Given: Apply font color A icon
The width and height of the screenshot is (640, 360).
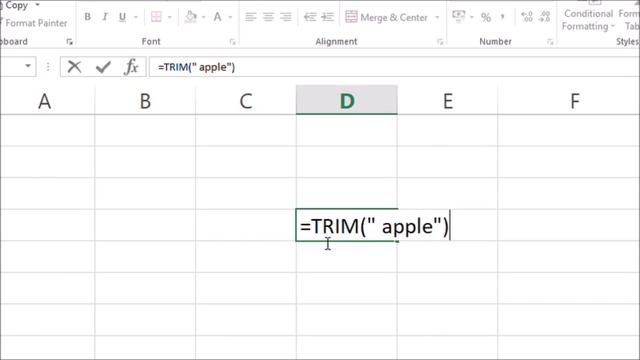Looking at the screenshot, I should [x=218, y=17].
